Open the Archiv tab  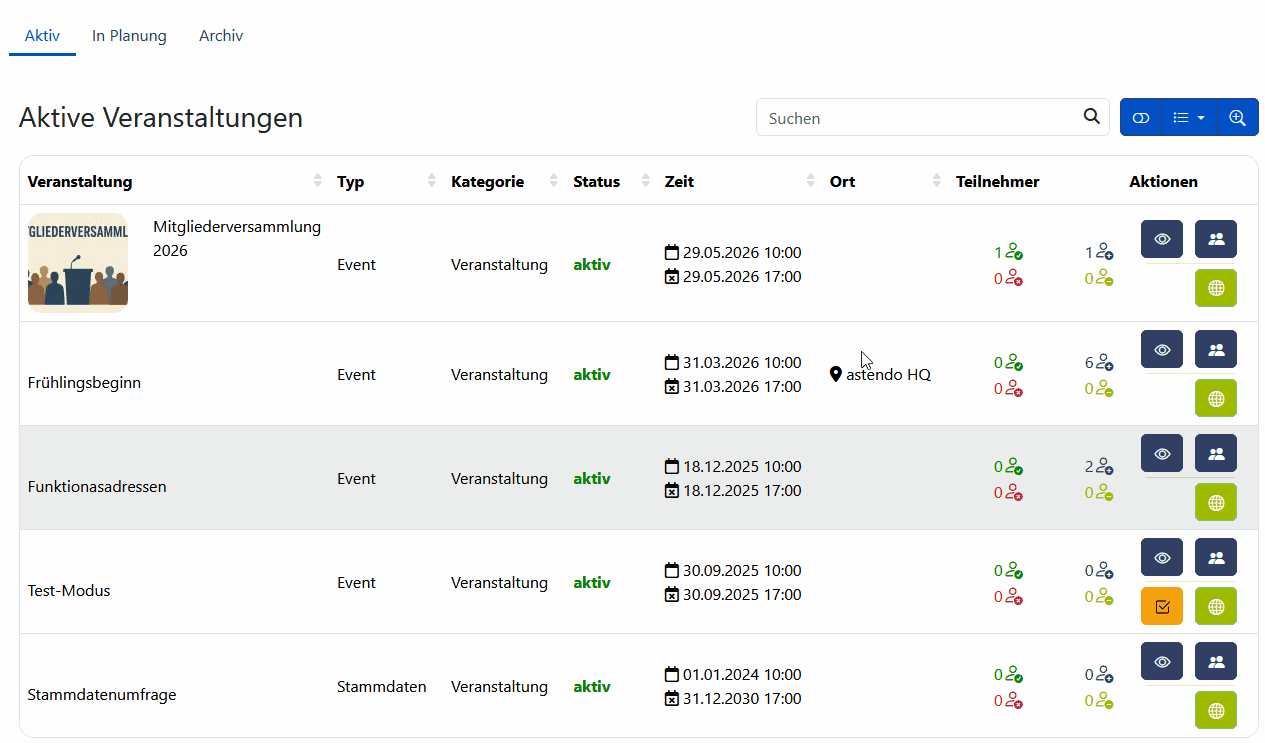[x=221, y=36]
